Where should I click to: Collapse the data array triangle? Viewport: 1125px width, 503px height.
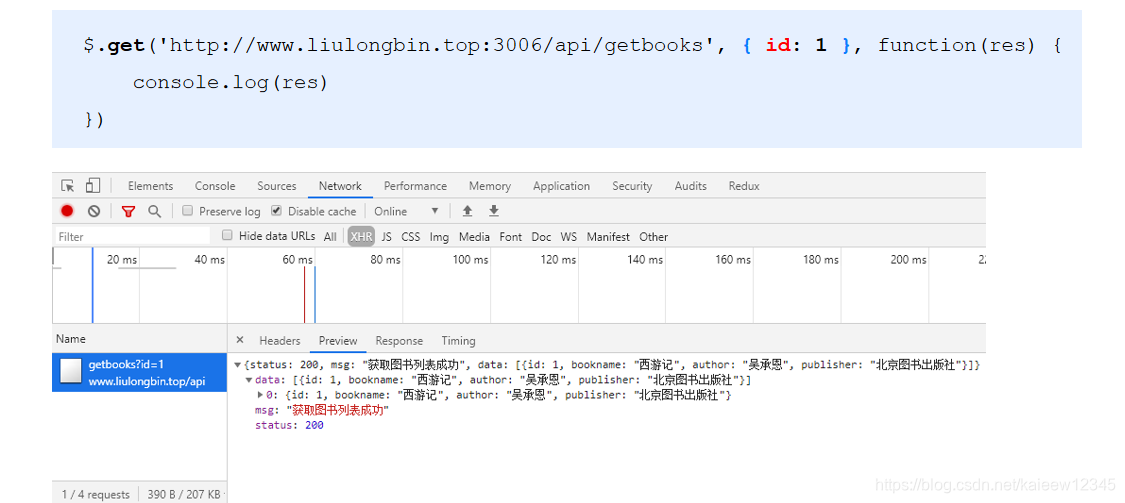click(249, 380)
